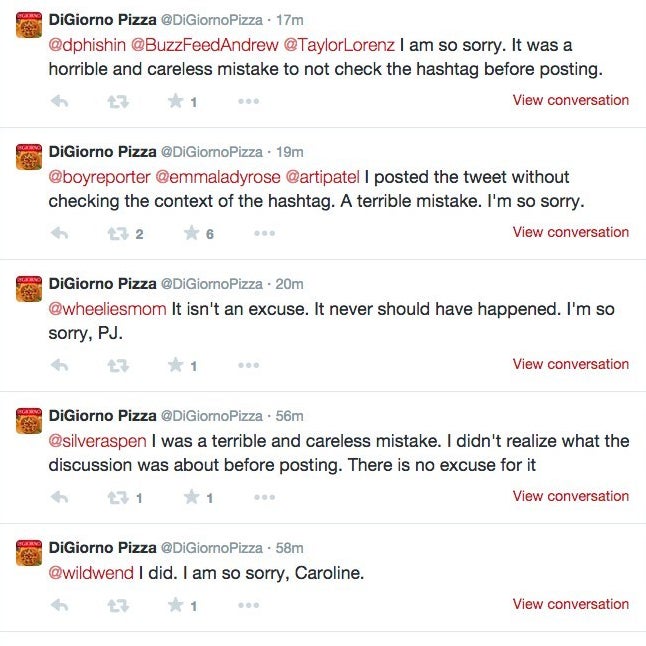The width and height of the screenshot is (646, 646).
Task: View conversation for the 56m tweet
Action: pyautogui.click(x=570, y=496)
